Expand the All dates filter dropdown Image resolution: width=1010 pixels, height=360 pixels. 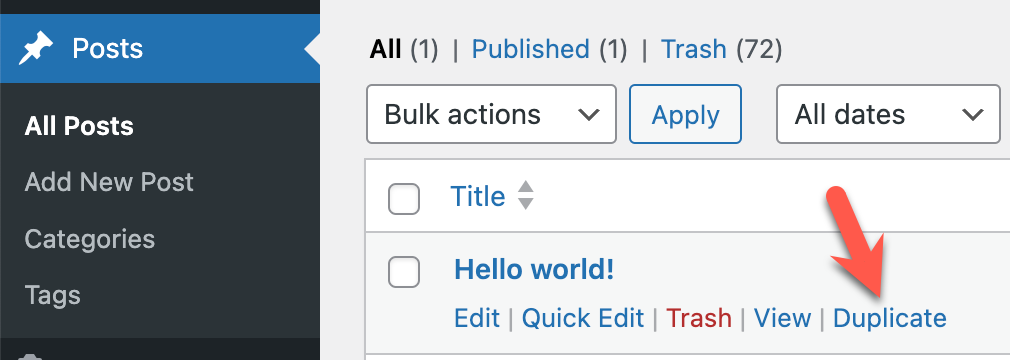tap(888, 114)
